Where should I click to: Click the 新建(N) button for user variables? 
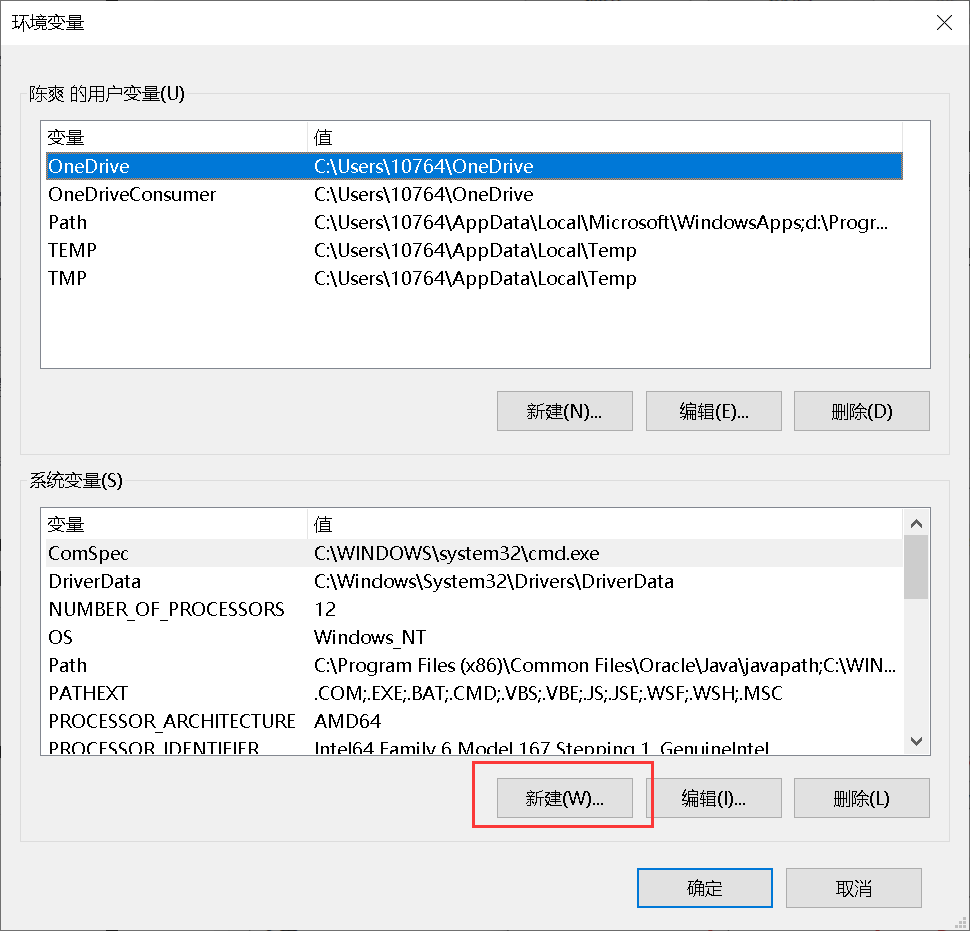pyautogui.click(x=564, y=411)
